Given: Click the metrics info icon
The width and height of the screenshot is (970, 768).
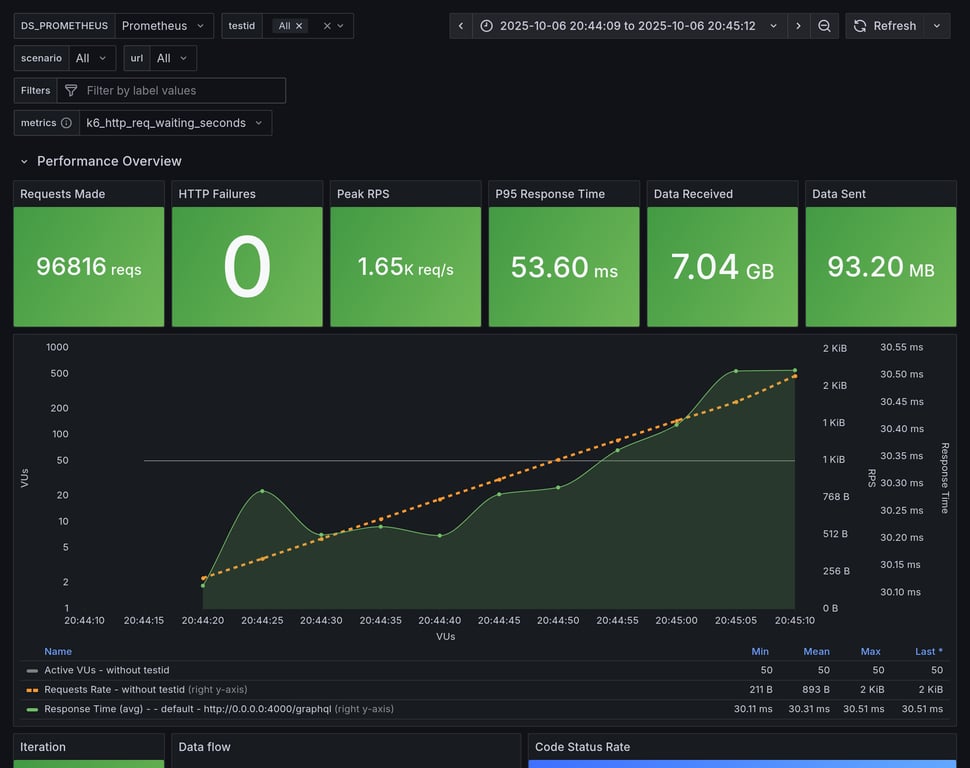Looking at the screenshot, I should point(66,123).
